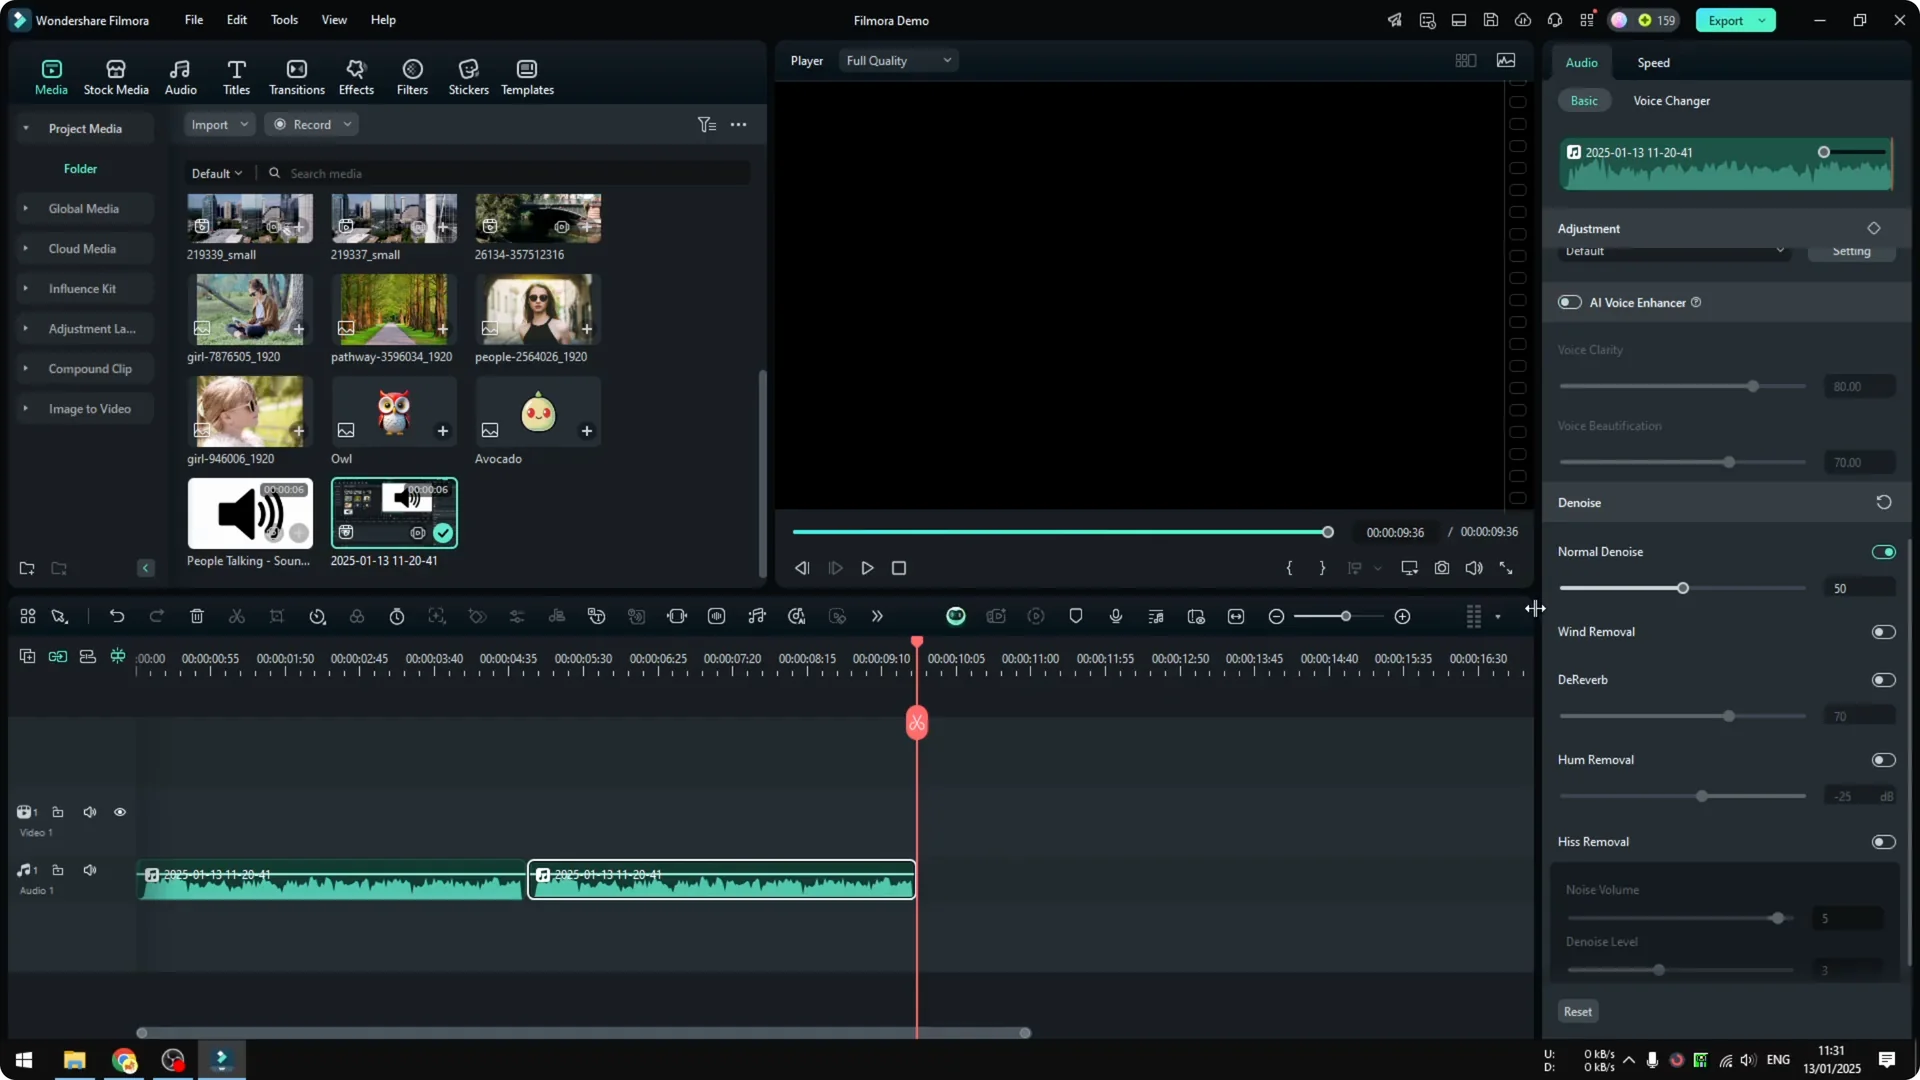Zoom in timeline with plus icon
Image resolution: width=1920 pixels, height=1080 pixels.
(1403, 617)
